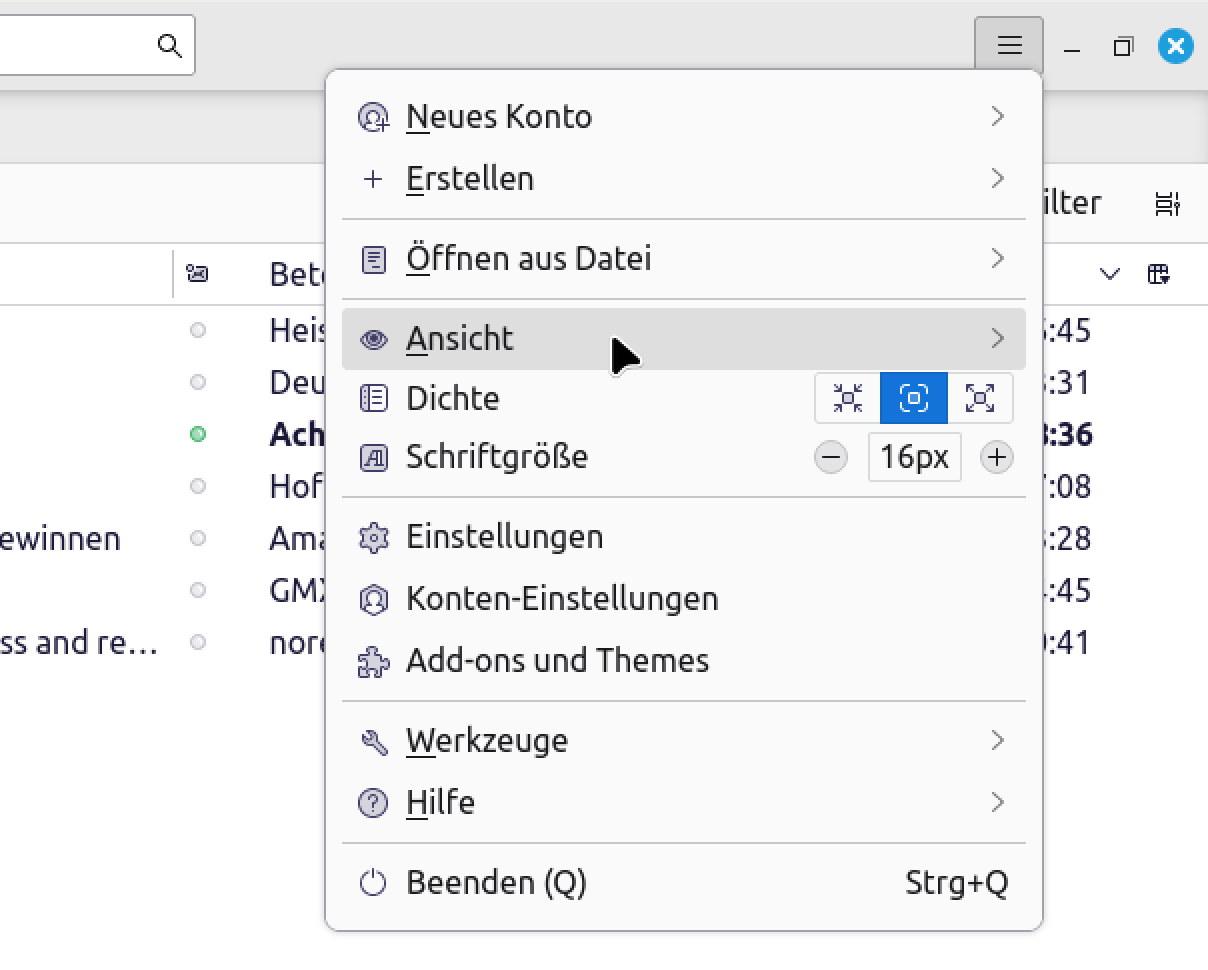This screenshot has height=970, width=1208.
Task: Click the search magnifier icon
Action: 170,45
